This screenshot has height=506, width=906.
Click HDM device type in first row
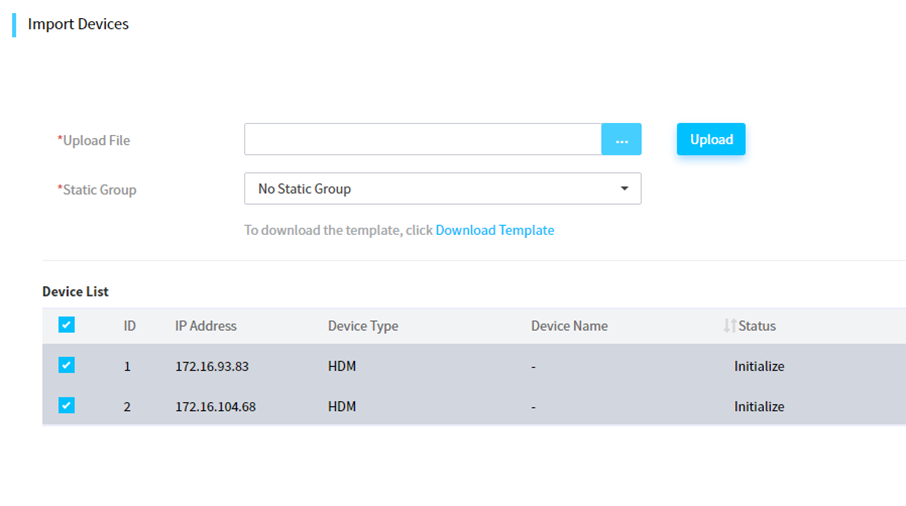click(341, 366)
